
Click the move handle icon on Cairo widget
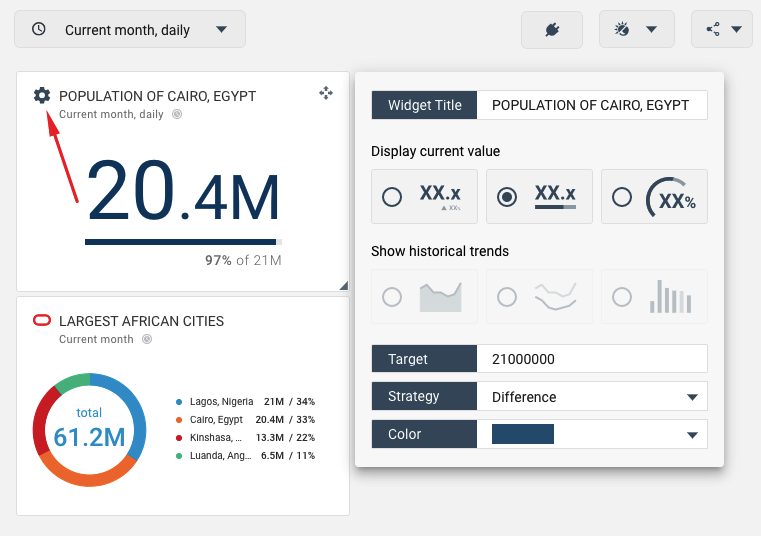[x=326, y=93]
